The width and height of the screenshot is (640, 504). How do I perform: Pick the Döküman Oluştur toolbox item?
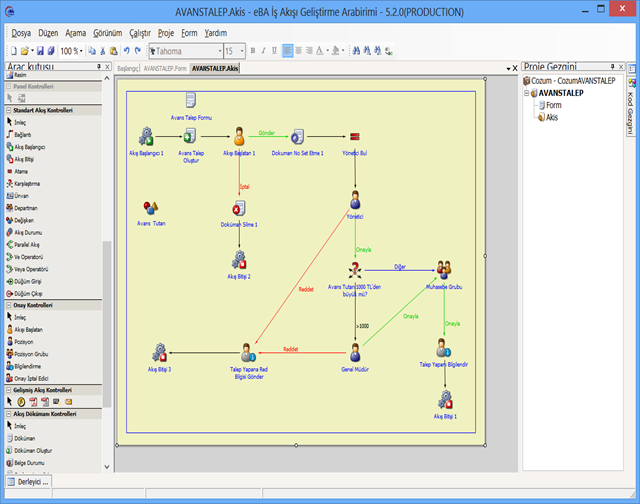29,451
